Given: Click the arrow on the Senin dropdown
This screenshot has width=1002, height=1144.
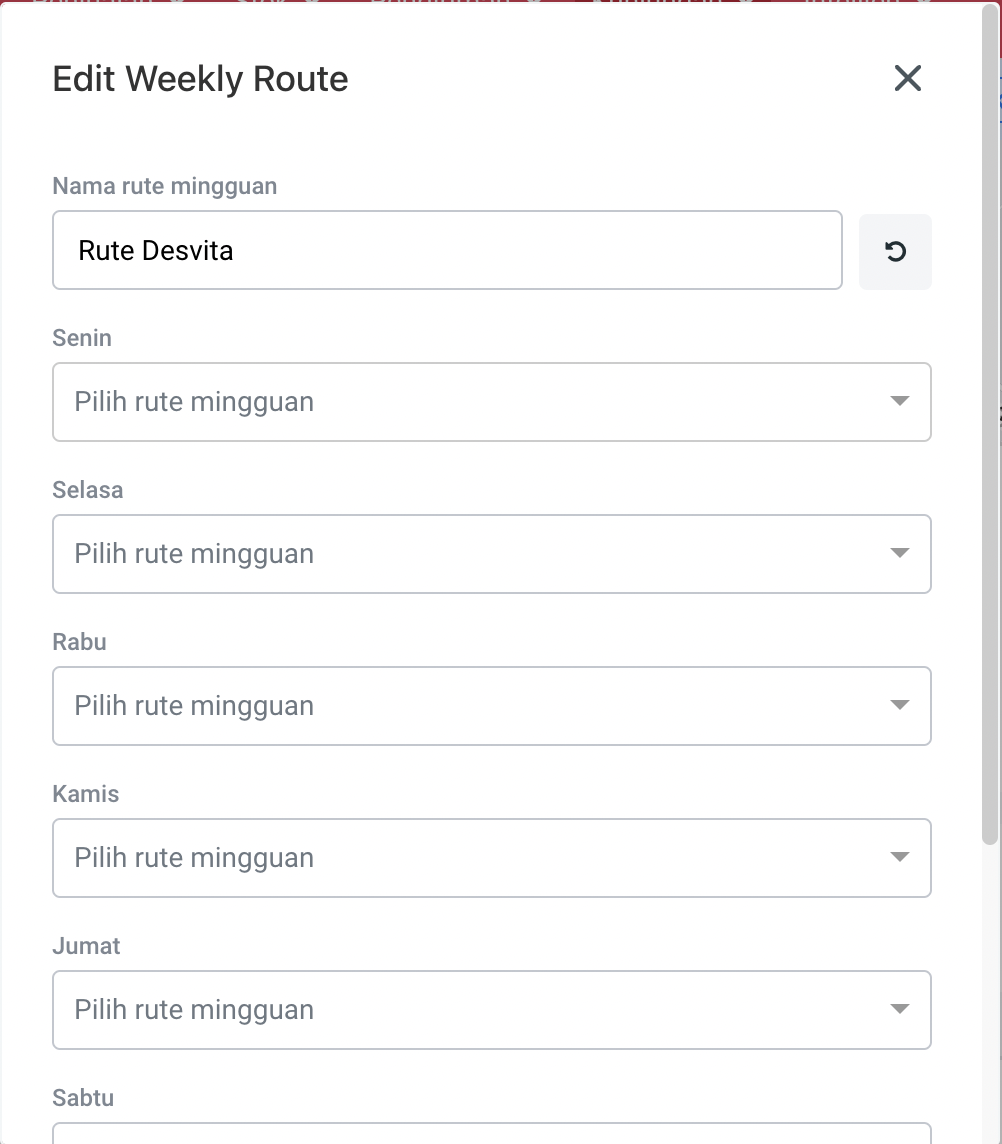Looking at the screenshot, I should pos(899,402).
